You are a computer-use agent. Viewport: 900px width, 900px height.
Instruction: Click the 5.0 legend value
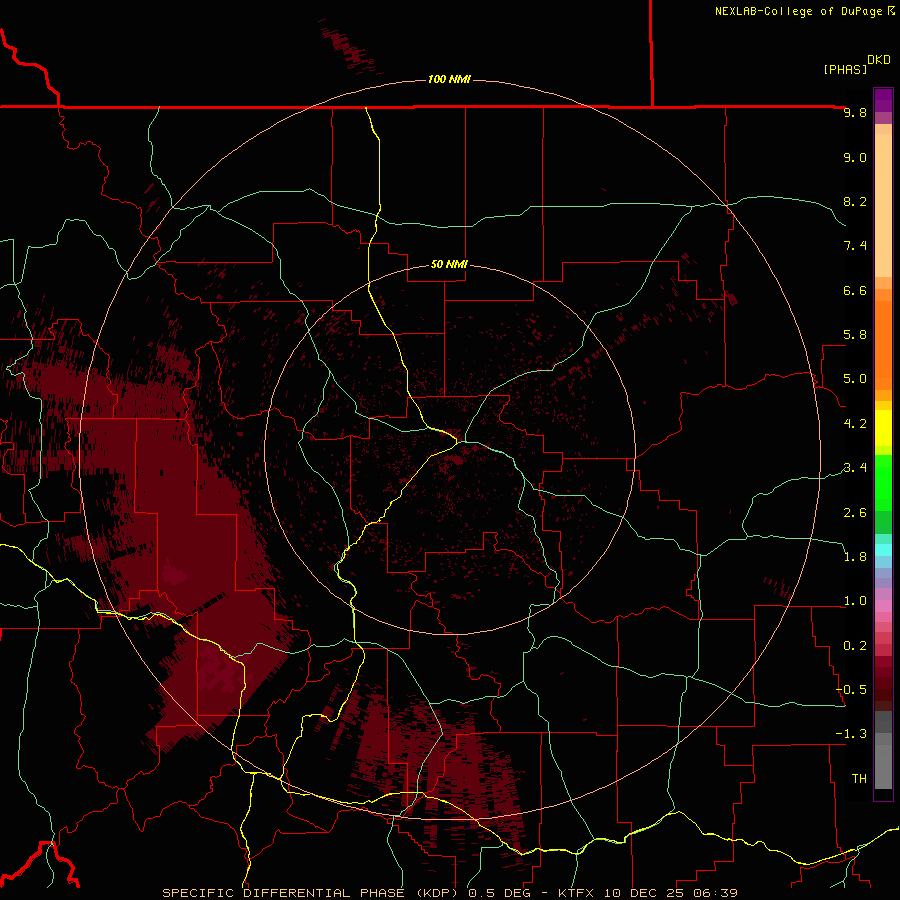point(855,379)
